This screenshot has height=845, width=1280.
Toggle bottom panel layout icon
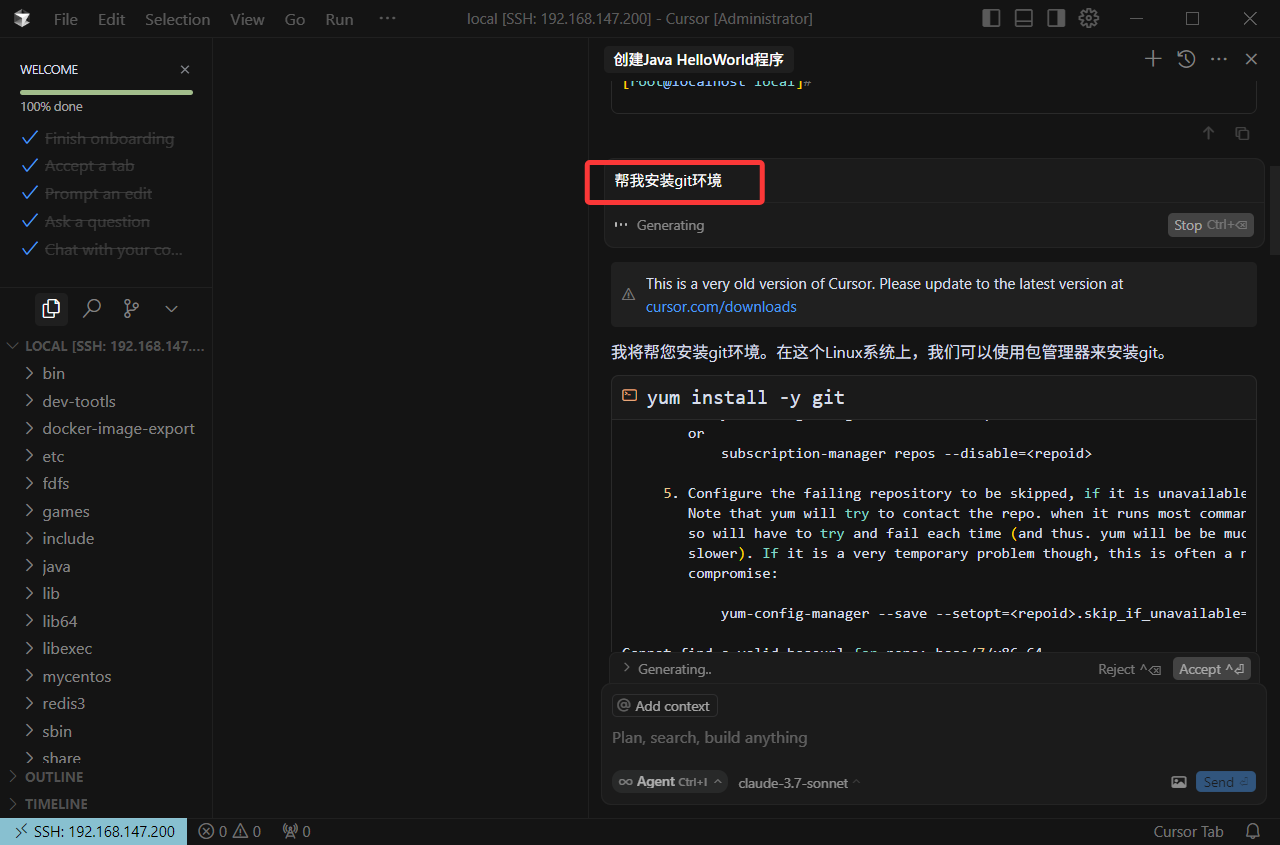click(x=1023, y=18)
